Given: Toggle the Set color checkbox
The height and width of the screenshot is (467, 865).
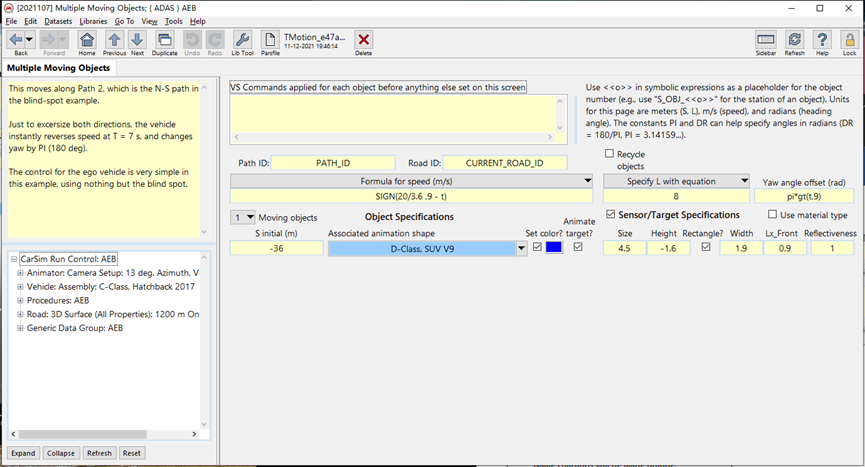Looking at the screenshot, I should [x=537, y=247].
